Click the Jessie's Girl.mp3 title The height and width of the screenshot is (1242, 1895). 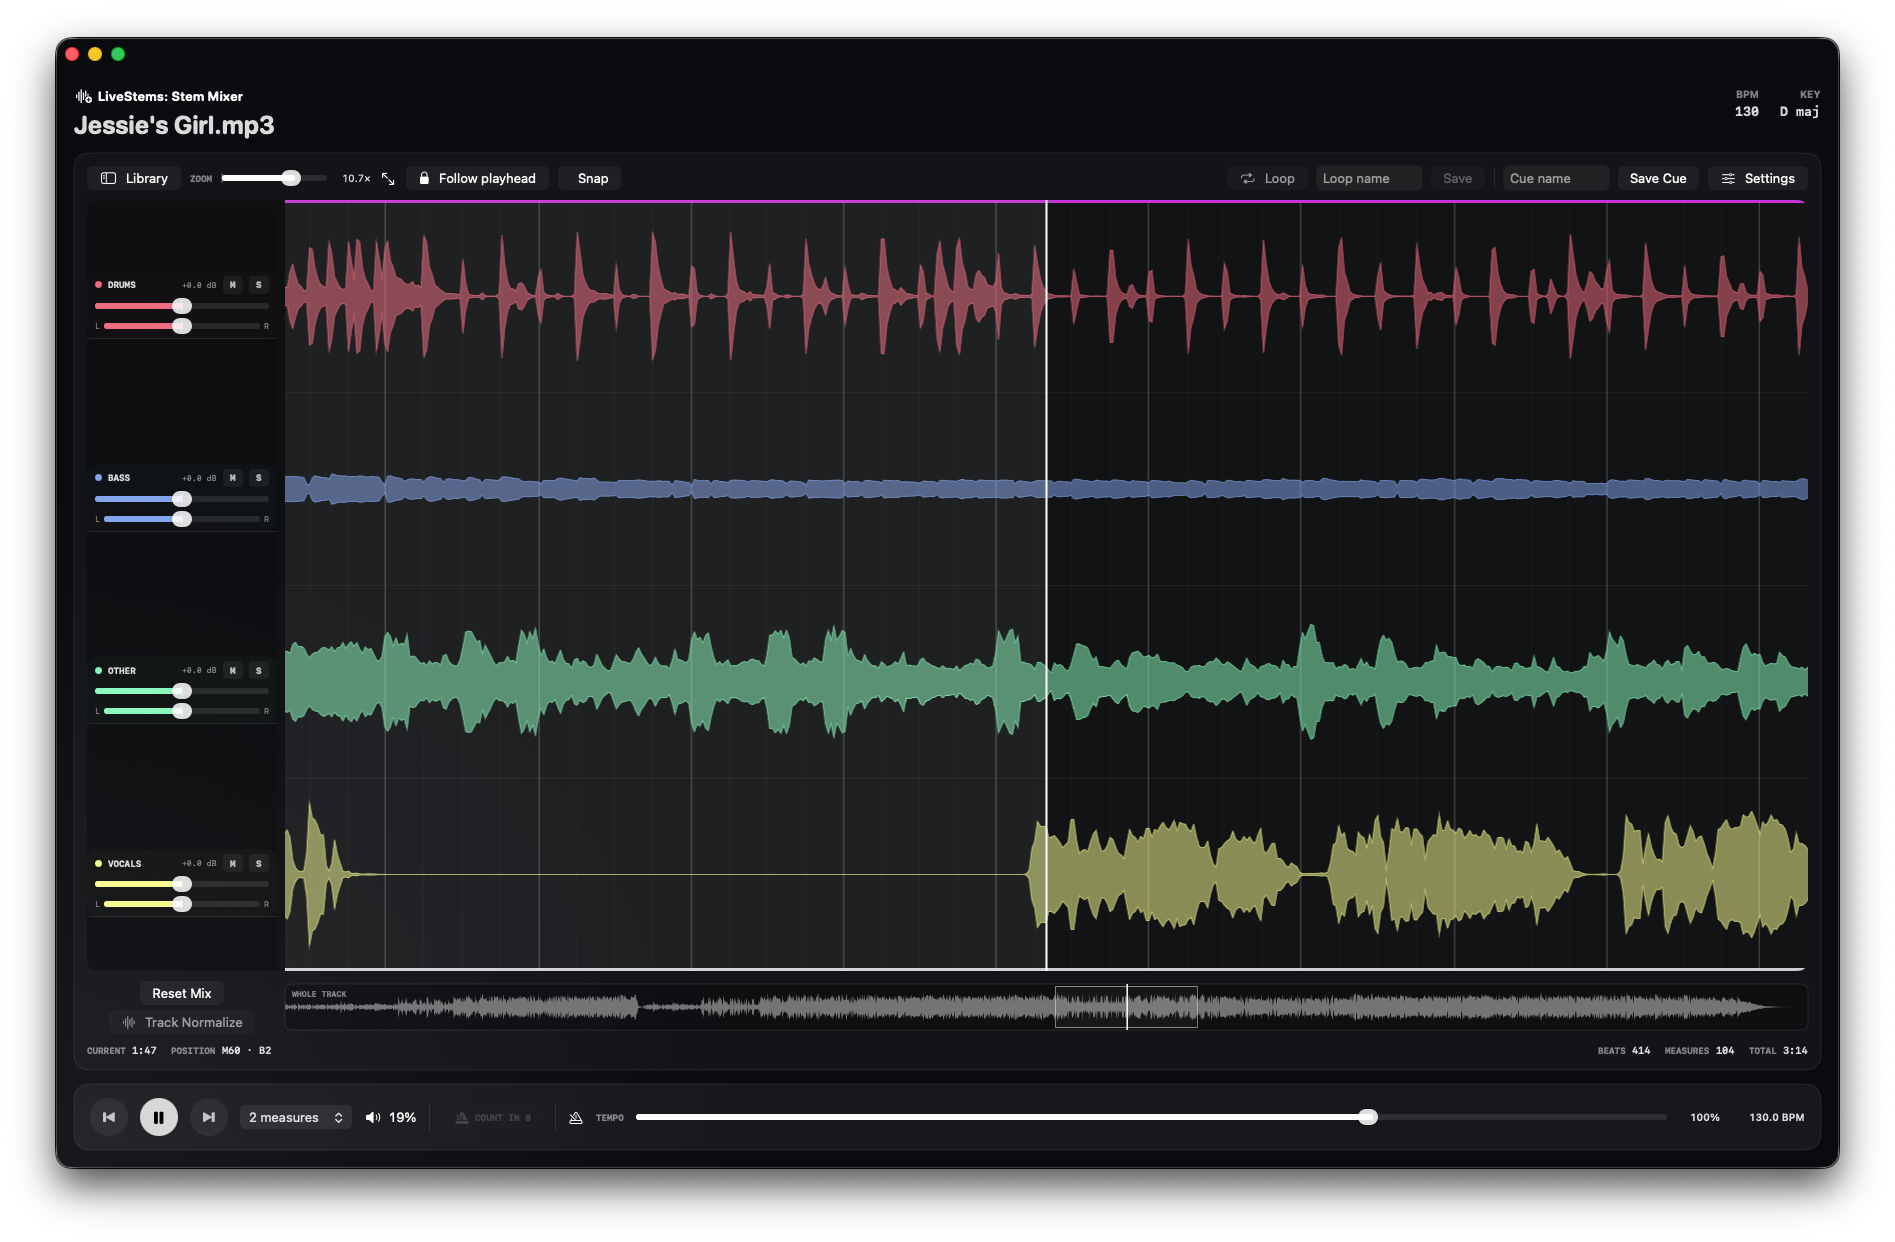coord(174,125)
